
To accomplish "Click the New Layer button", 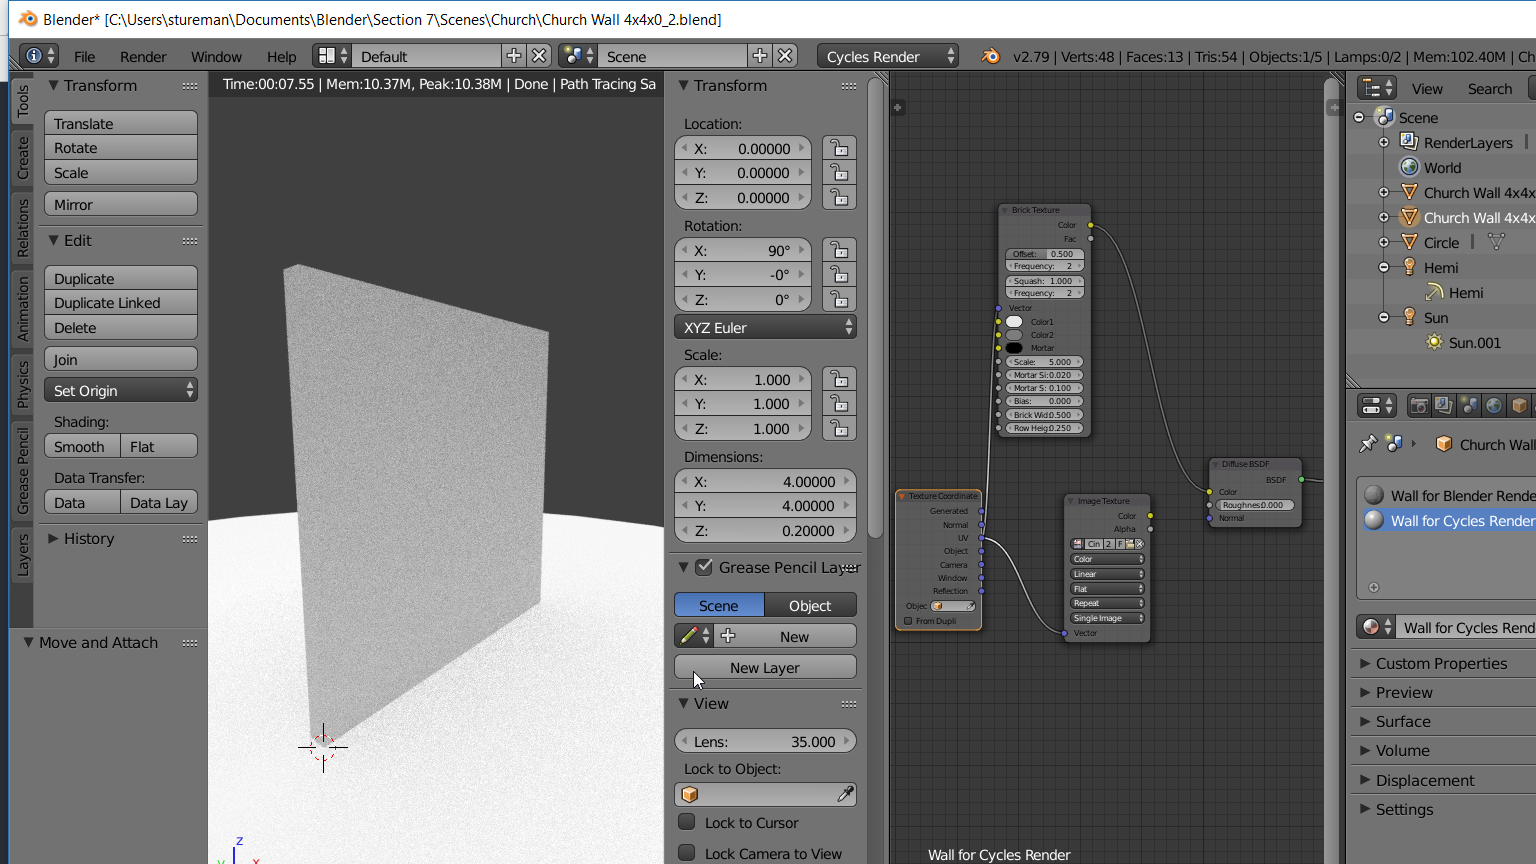I will [x=765, y=667].
